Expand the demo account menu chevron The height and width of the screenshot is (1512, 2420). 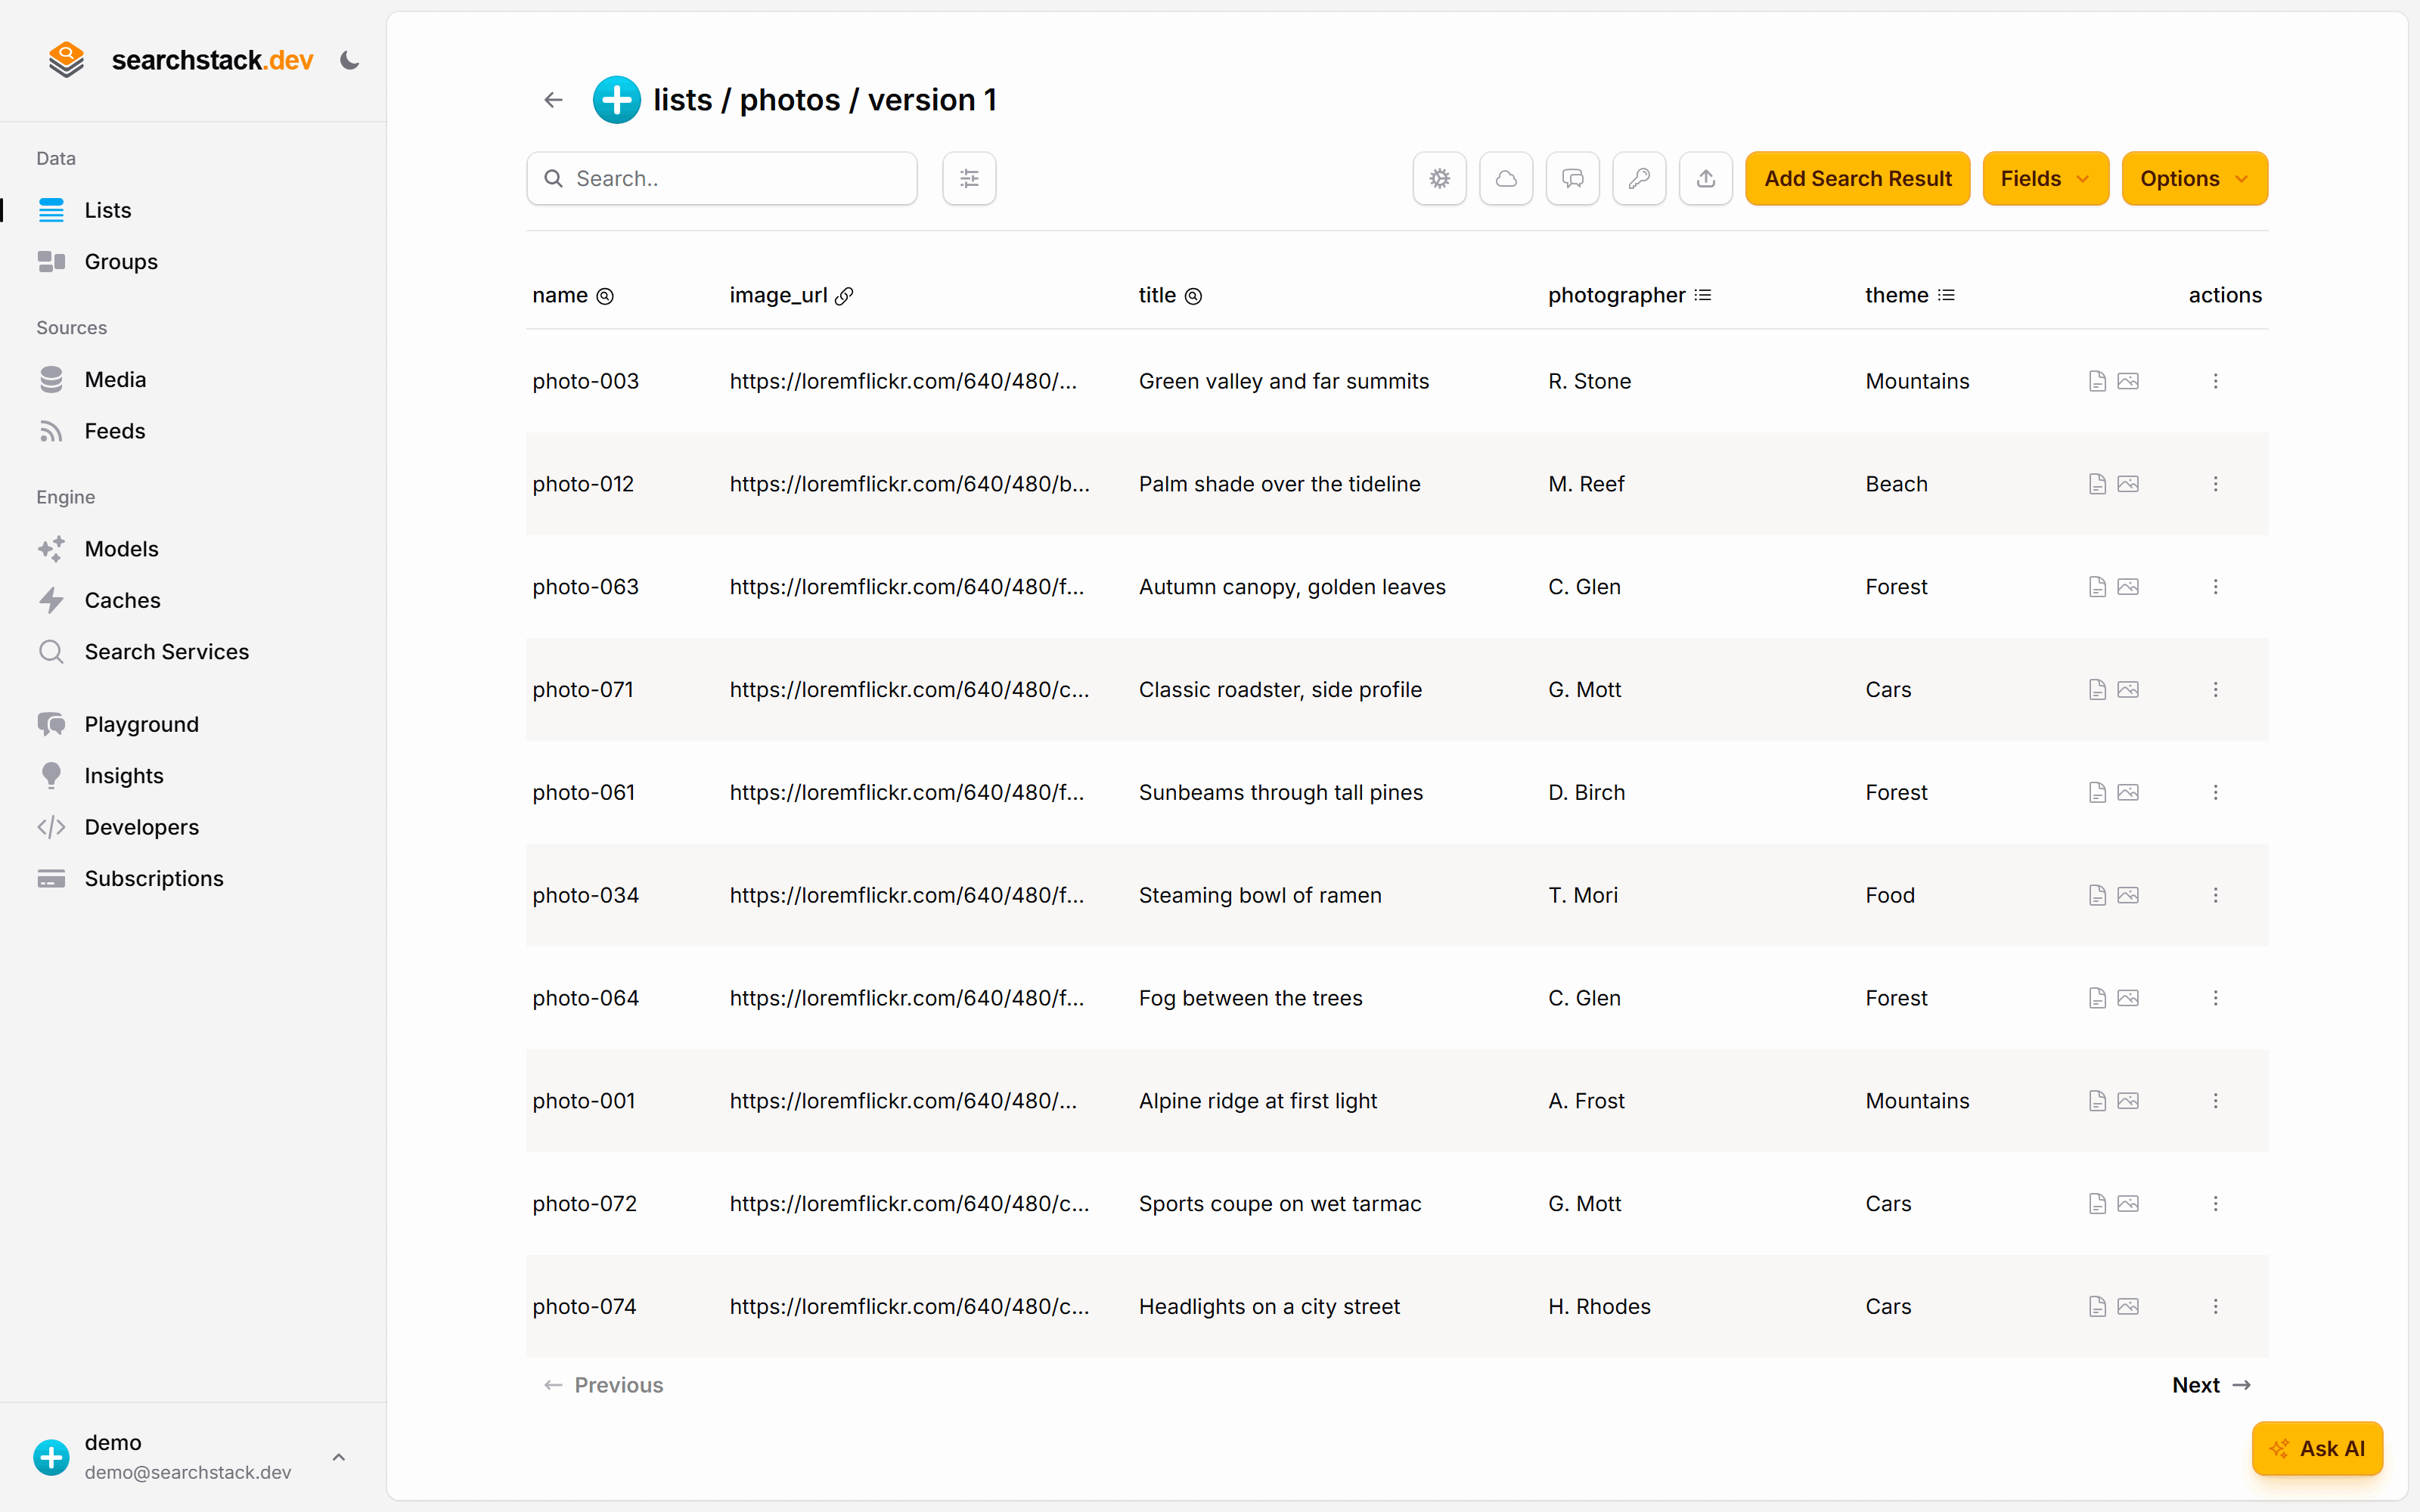pos(339,1457)
